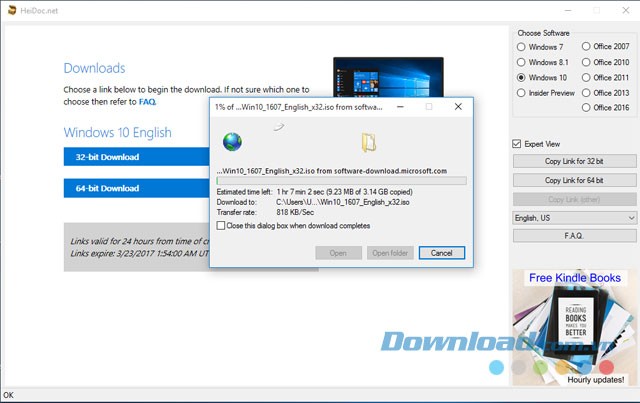Click the OK status bar text
The width and height of the screenshot is (640, 403).
[x=8, y=395]
